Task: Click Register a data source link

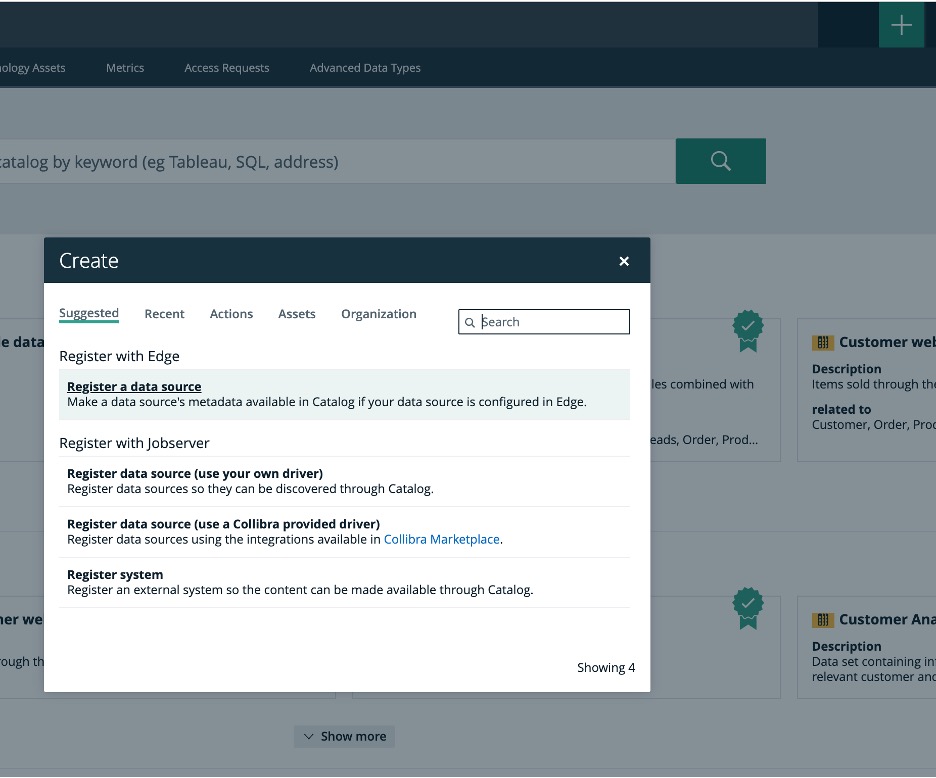Action: (x=134, y=387)
